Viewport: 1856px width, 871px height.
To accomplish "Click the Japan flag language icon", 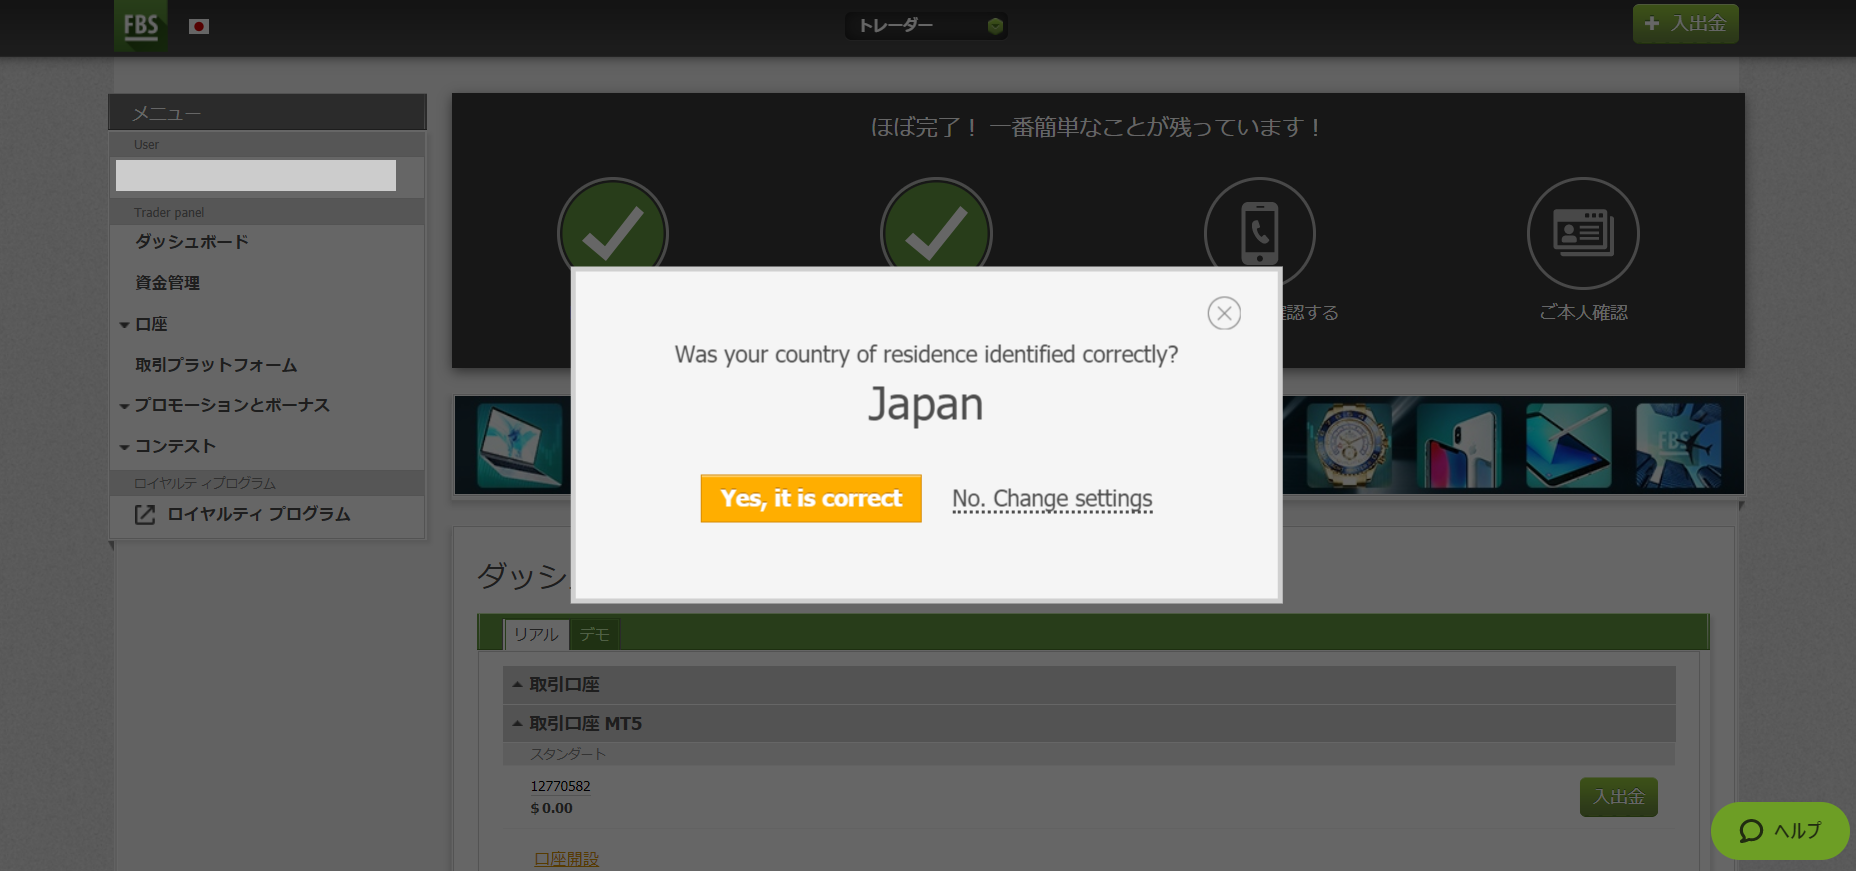I will [x=199, y=26].
